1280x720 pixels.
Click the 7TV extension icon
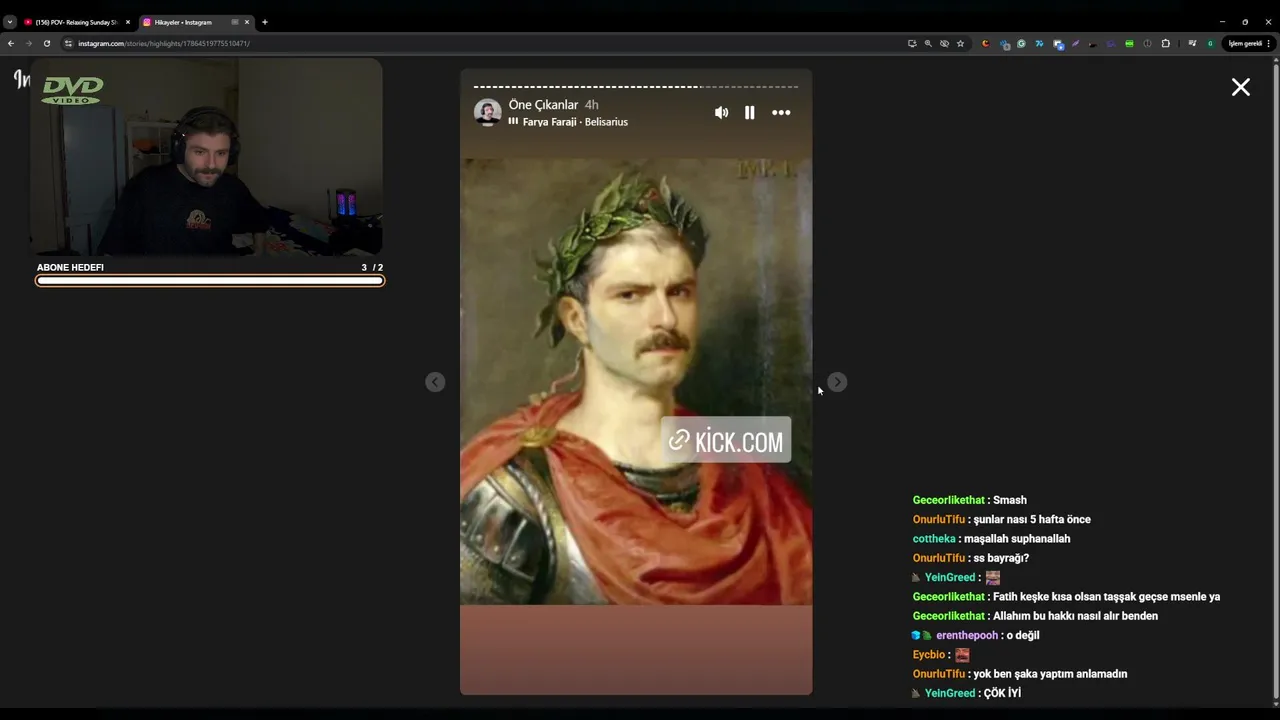(1039, 43)
